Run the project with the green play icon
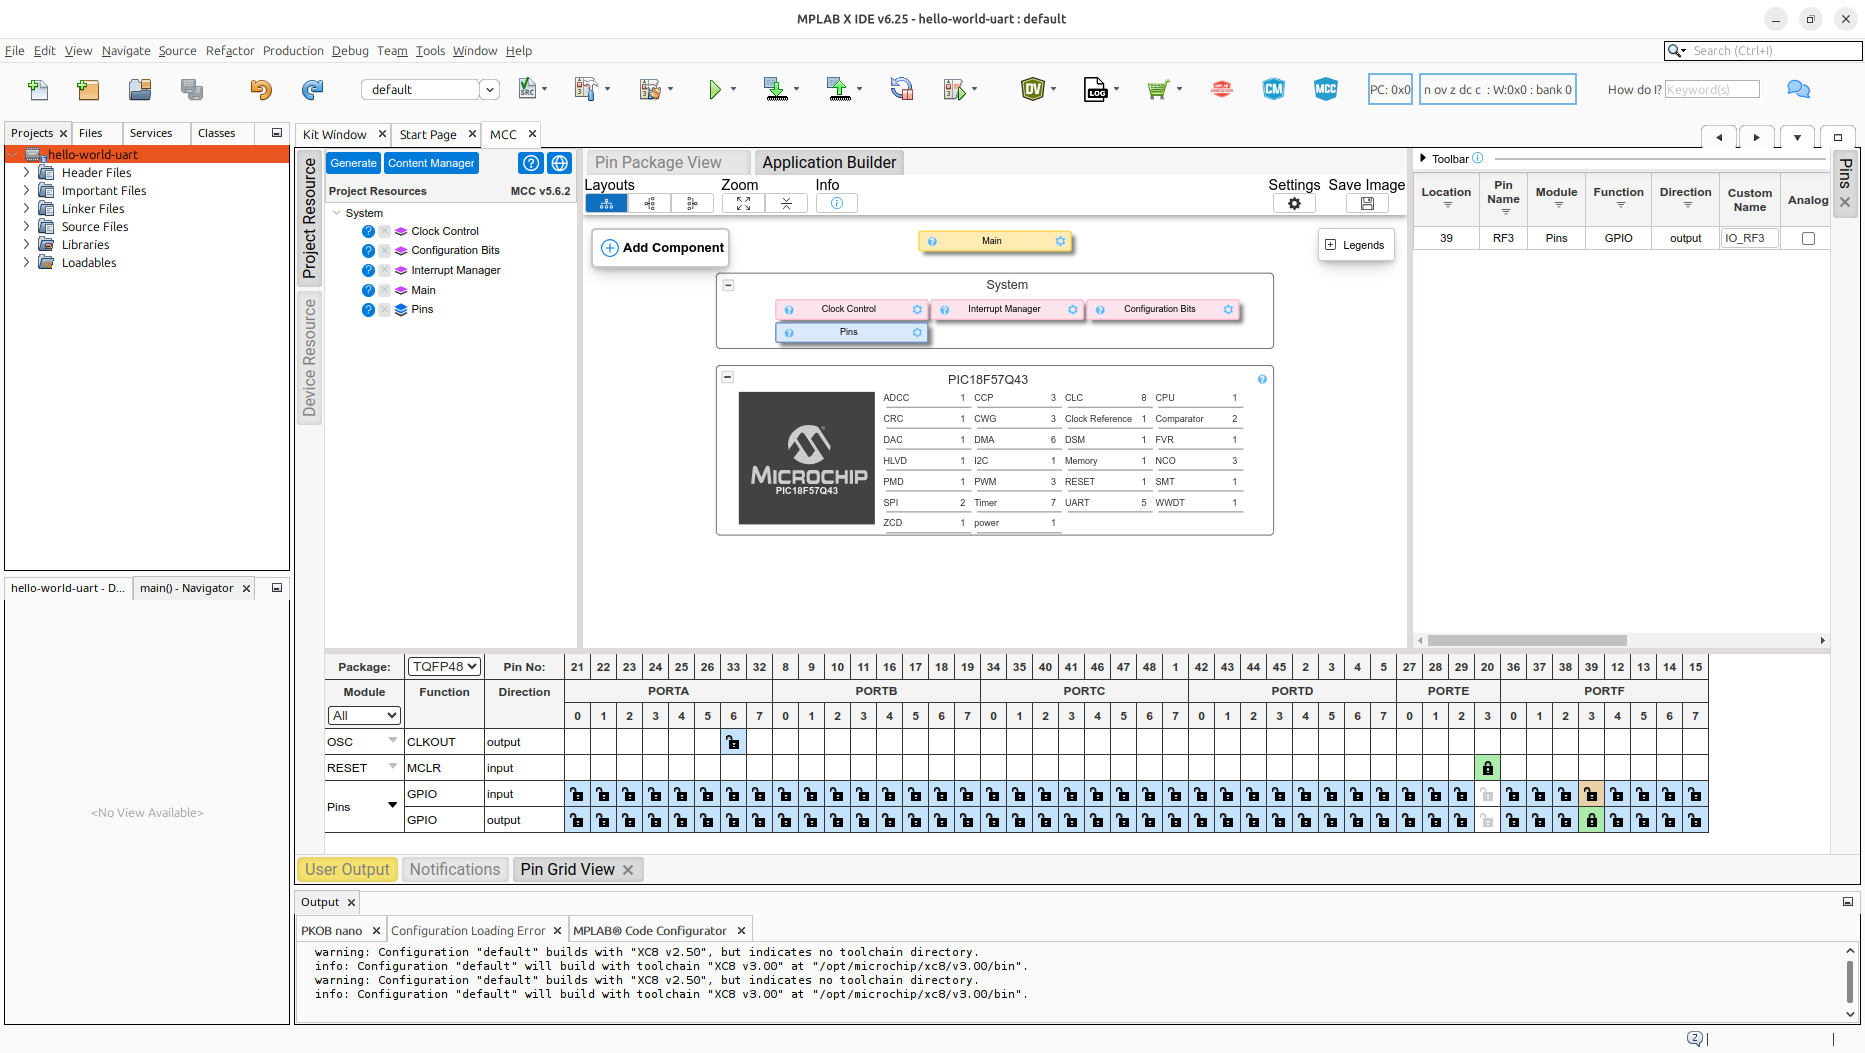 coord(714,90)
